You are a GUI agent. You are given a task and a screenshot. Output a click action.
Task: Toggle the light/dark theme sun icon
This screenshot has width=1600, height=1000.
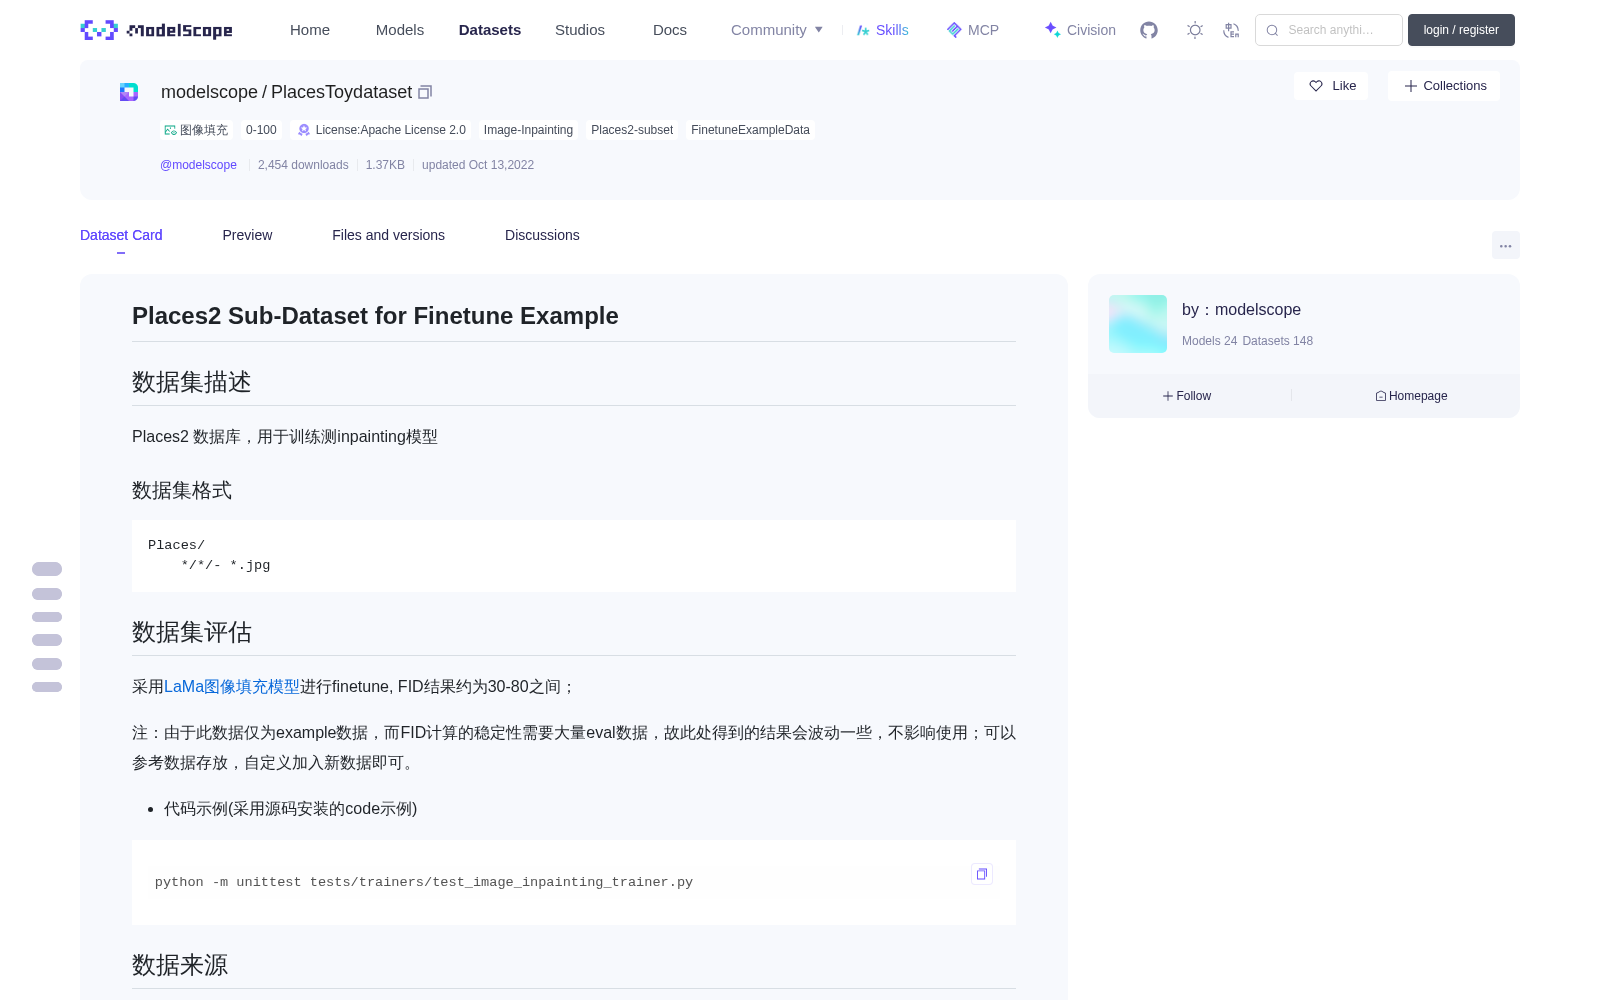pyautogui.click(x=1195, y=30)
